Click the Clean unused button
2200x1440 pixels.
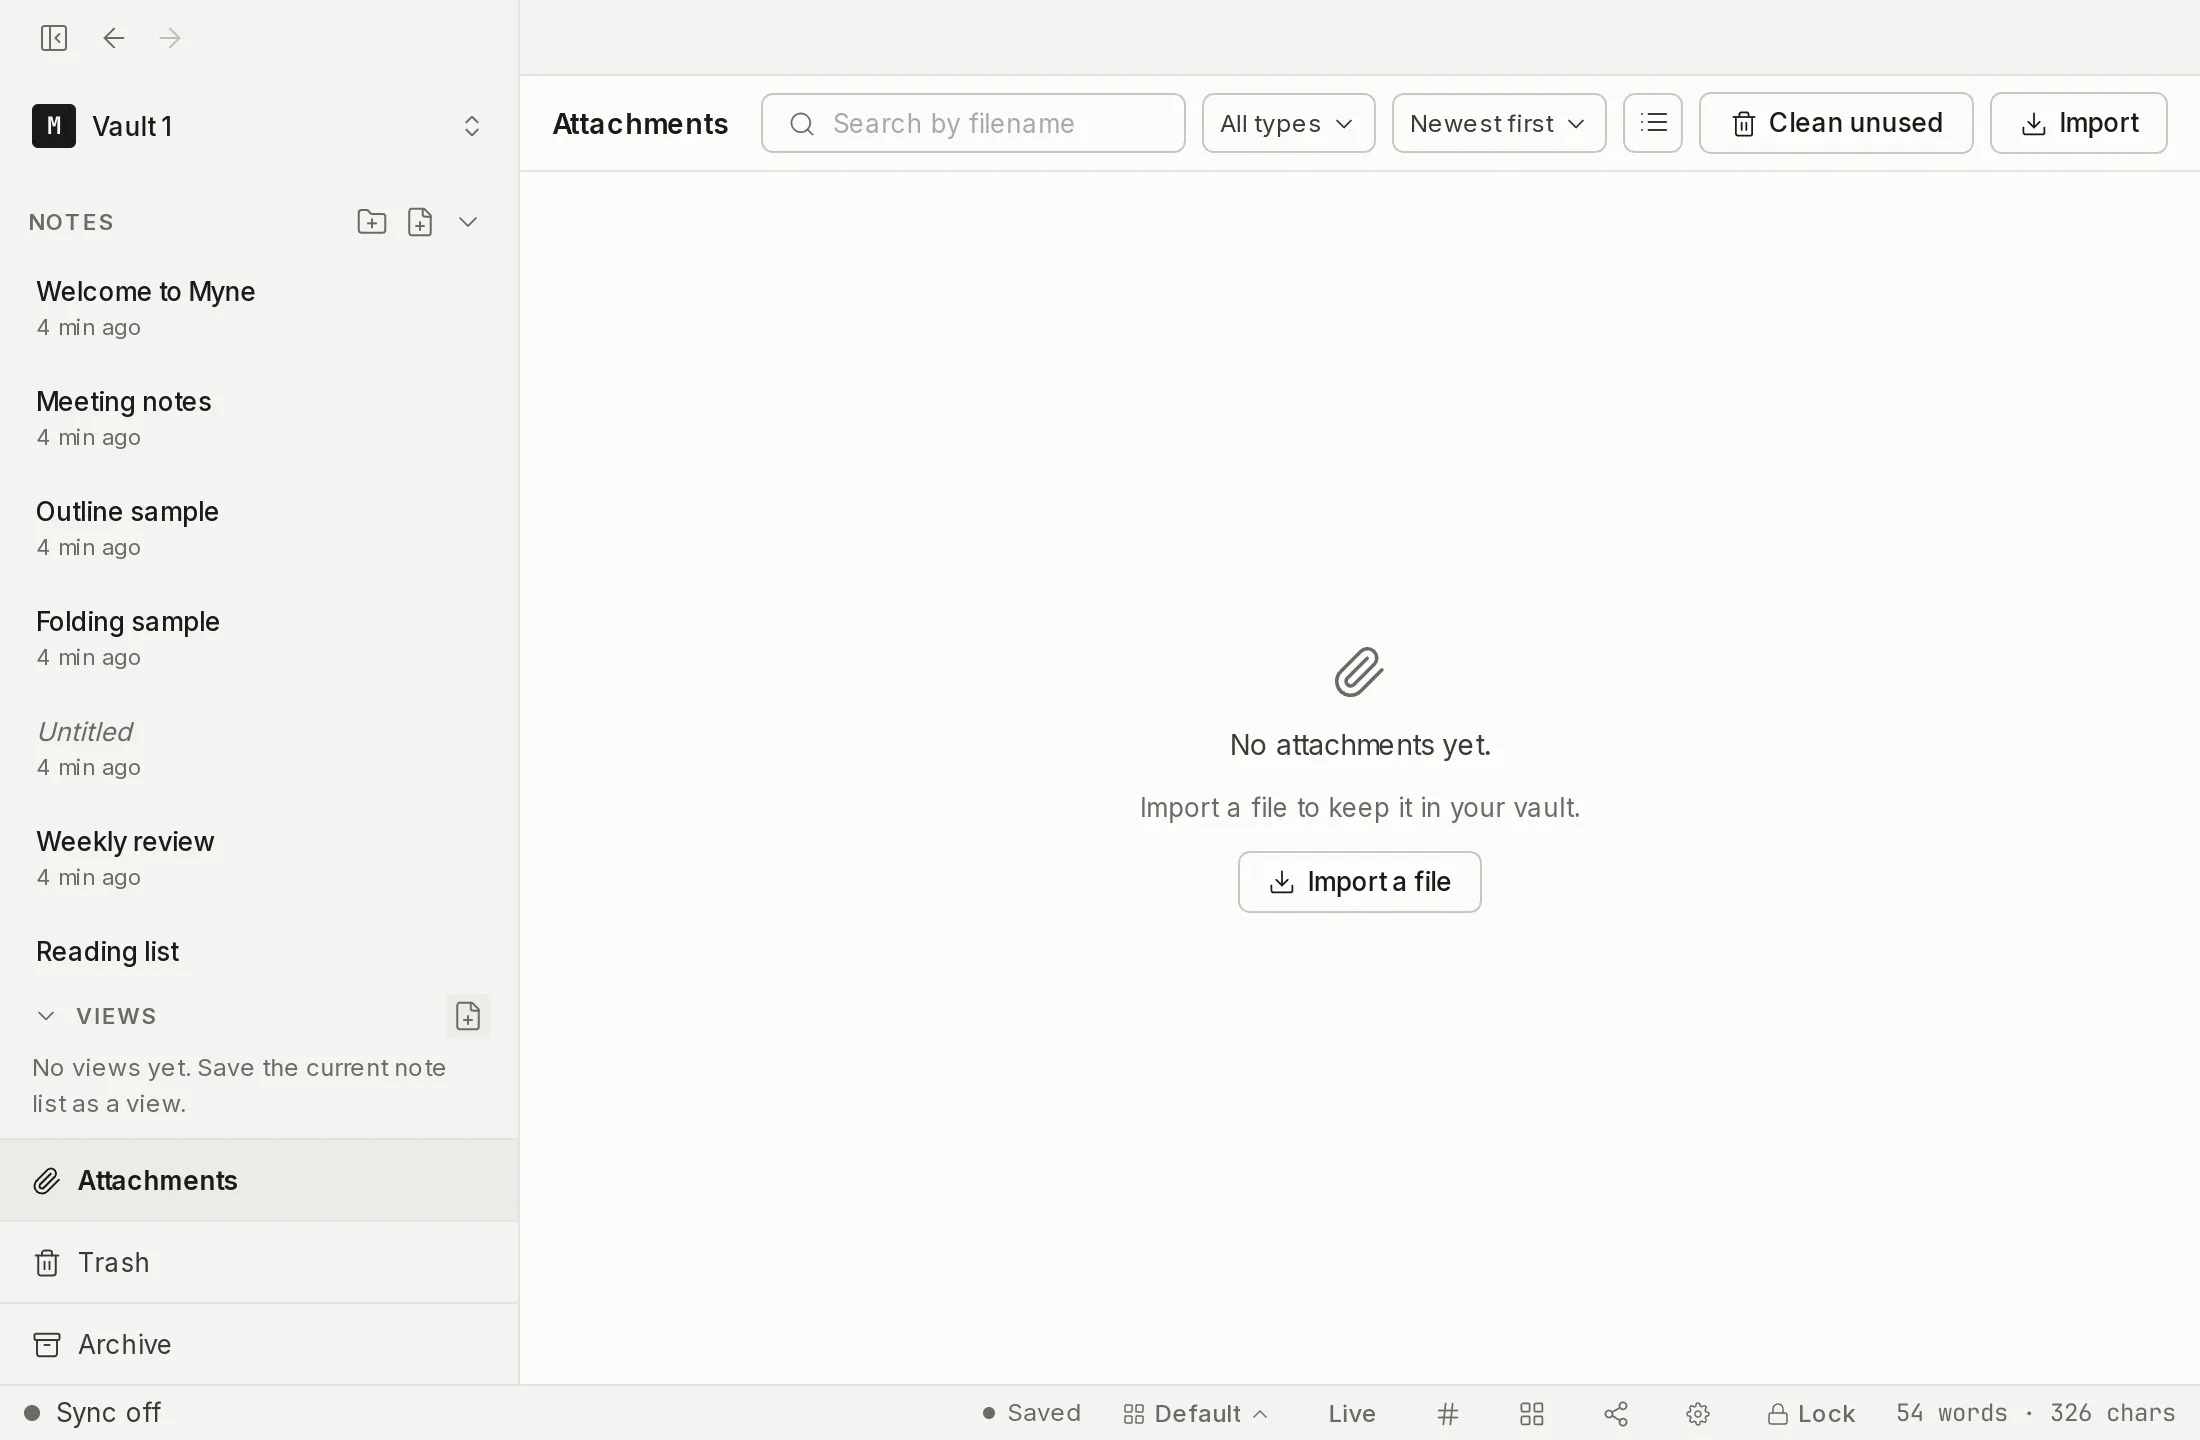(x=1836, y=123)
